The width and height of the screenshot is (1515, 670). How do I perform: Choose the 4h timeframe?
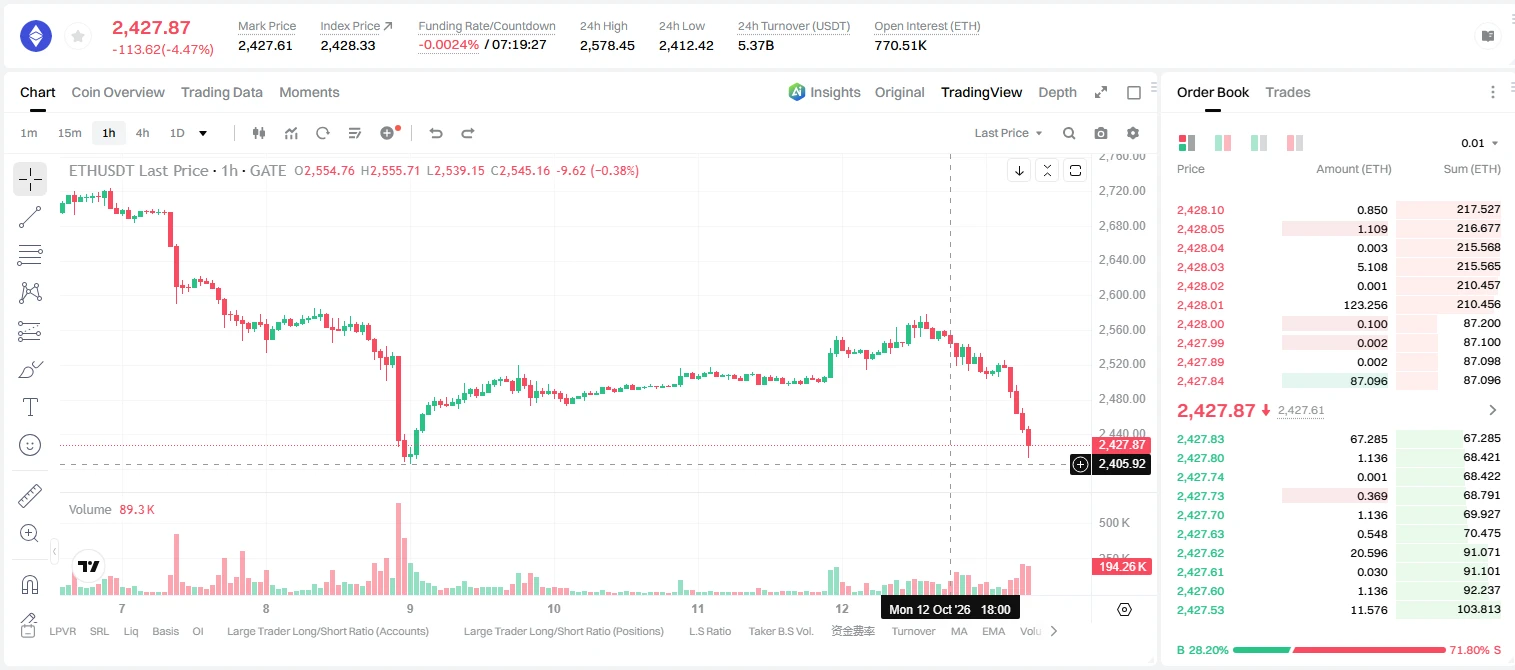(143, 133)
